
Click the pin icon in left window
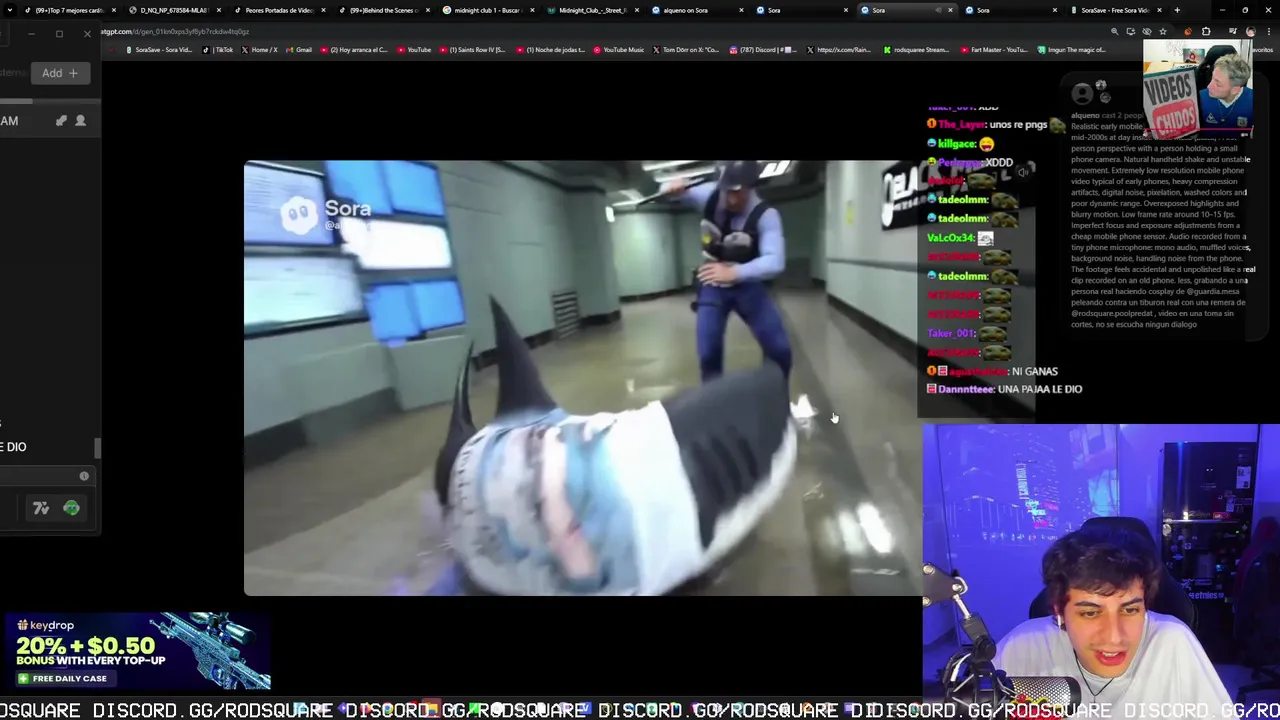tap(61, 121)
